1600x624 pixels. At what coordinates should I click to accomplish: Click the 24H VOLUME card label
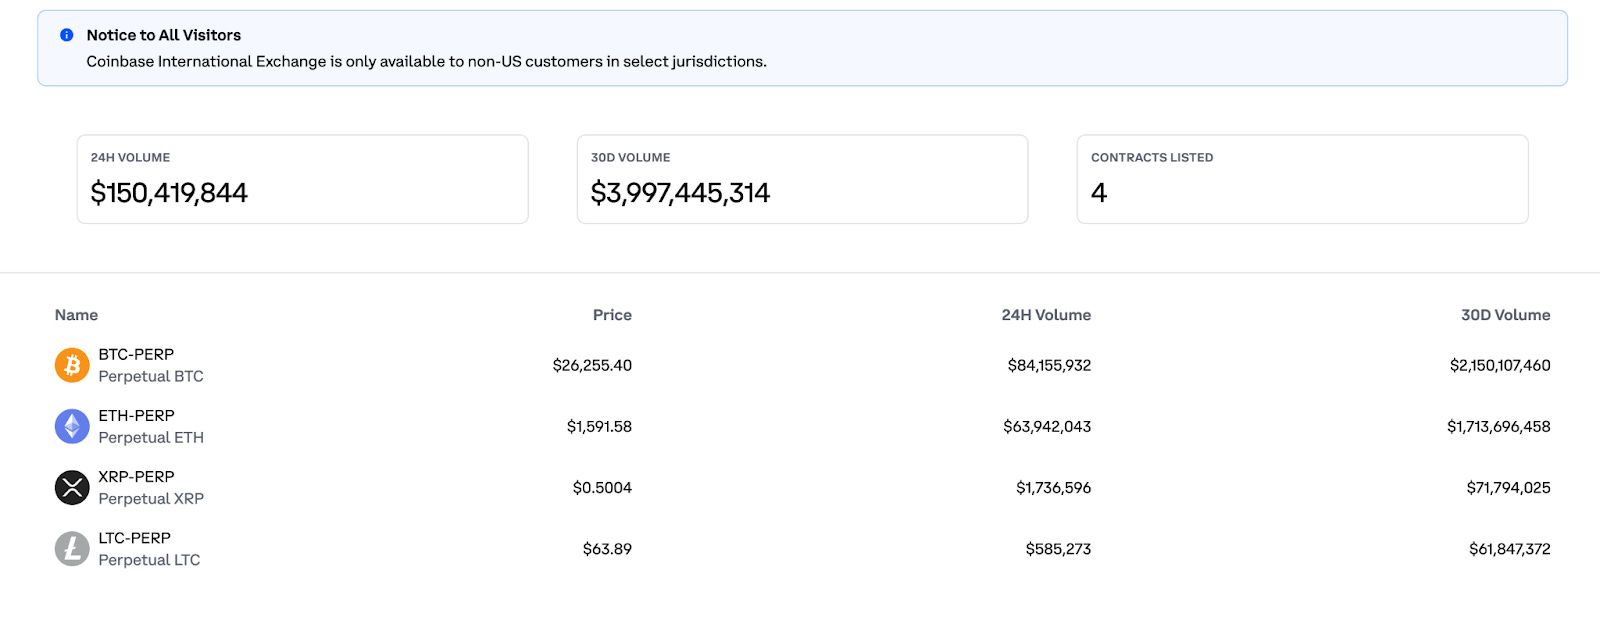click(130, 157)
